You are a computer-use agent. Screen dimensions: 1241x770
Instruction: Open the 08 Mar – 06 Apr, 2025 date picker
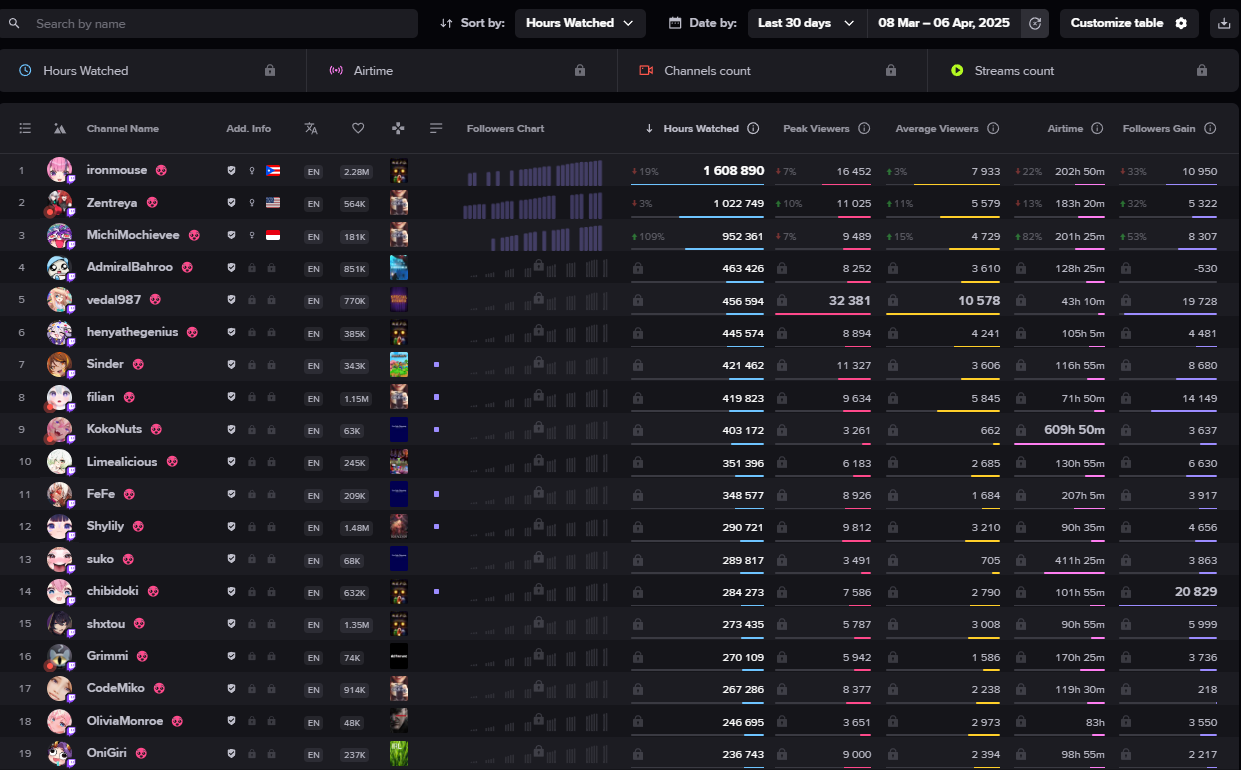[944, 23]
